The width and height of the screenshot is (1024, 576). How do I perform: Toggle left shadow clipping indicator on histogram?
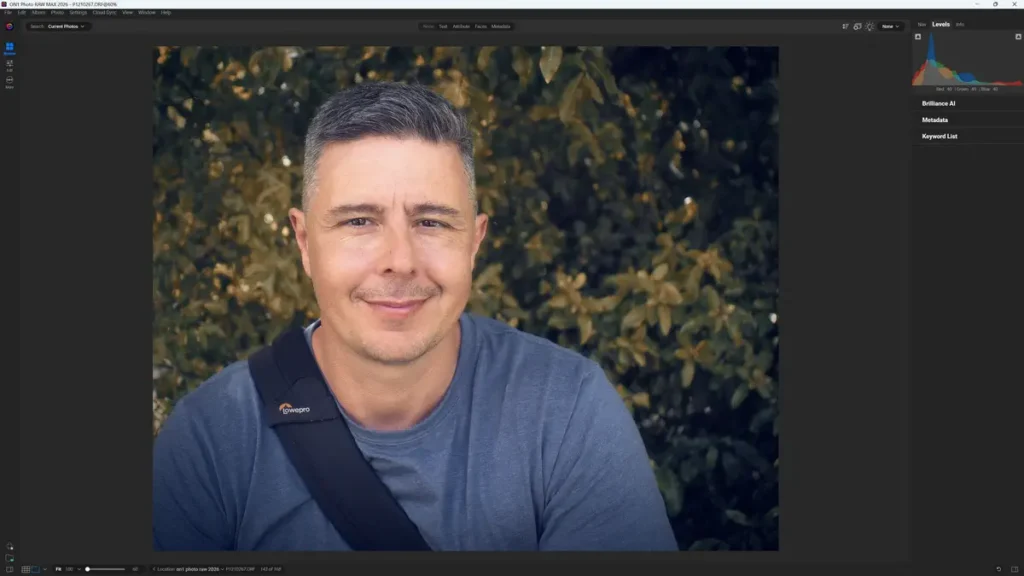[918, 37]
